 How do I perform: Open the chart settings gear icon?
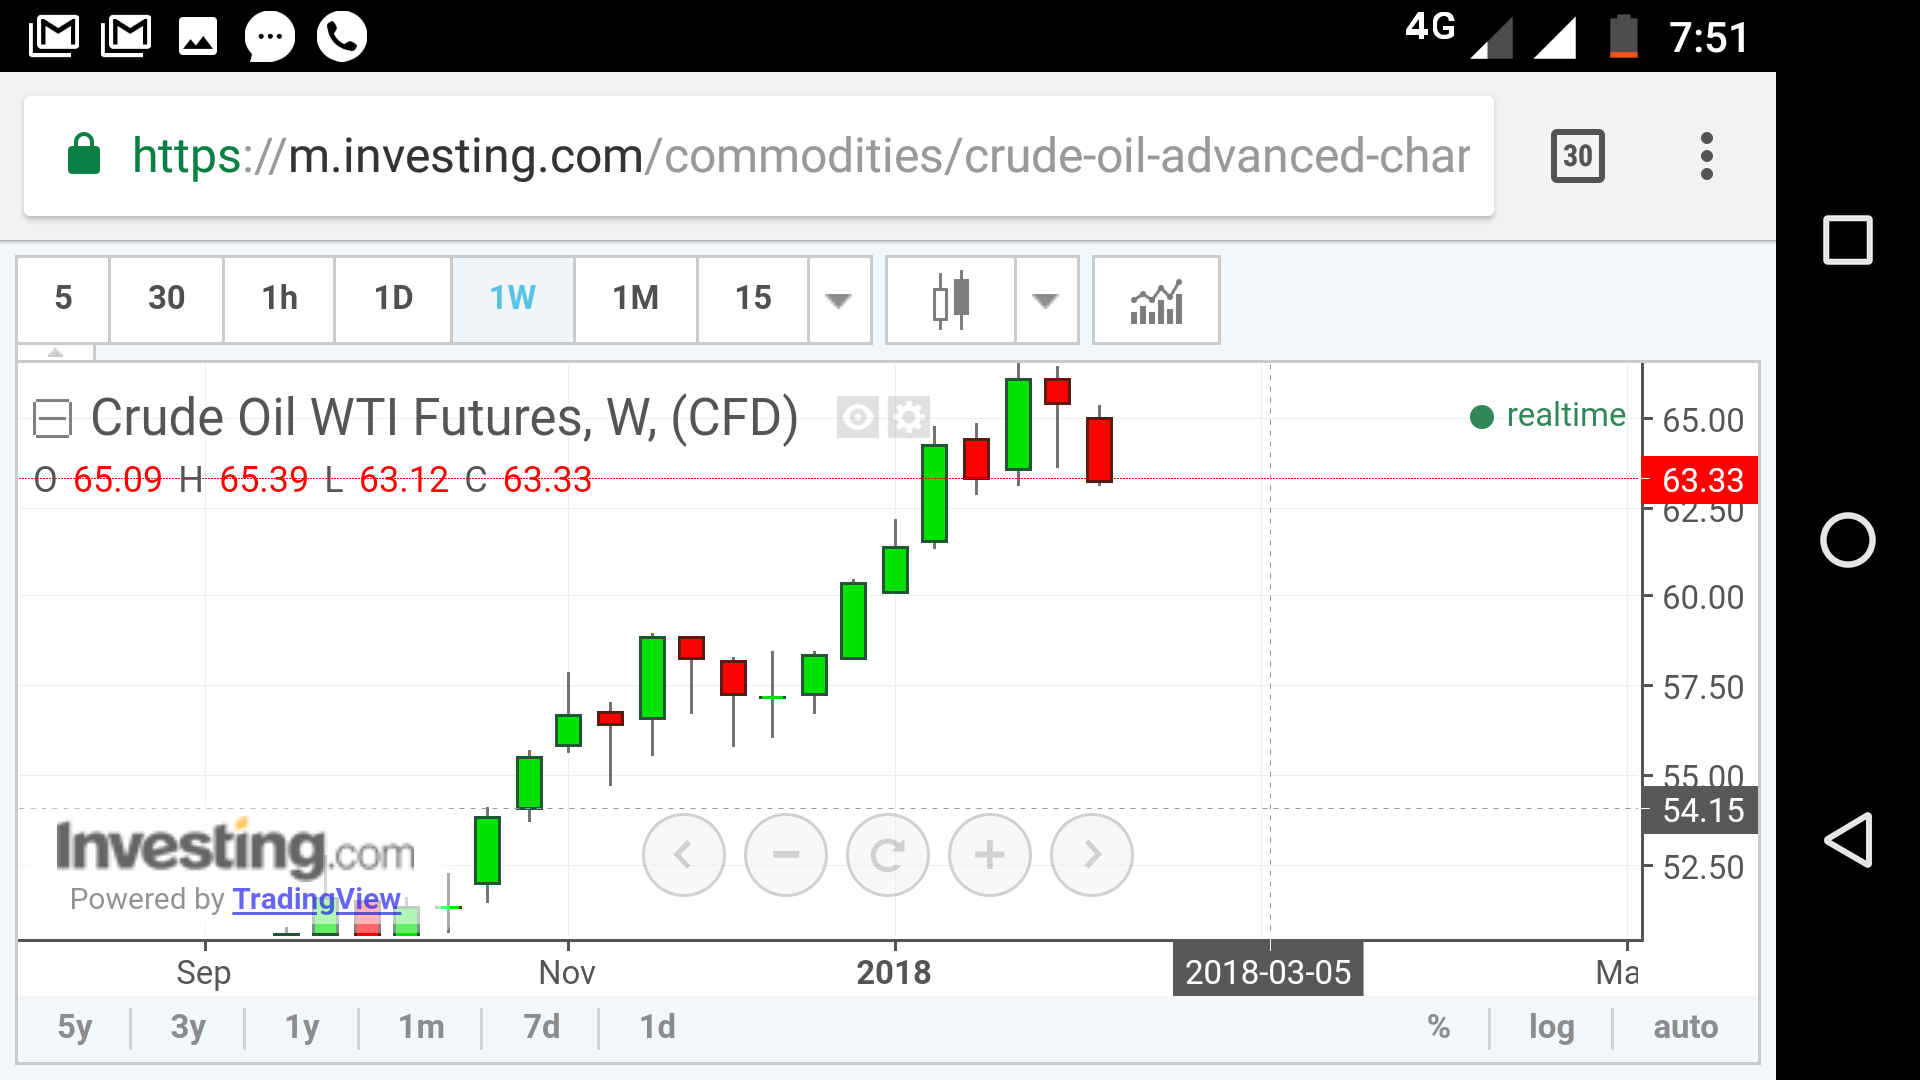(x=909, y=417)
